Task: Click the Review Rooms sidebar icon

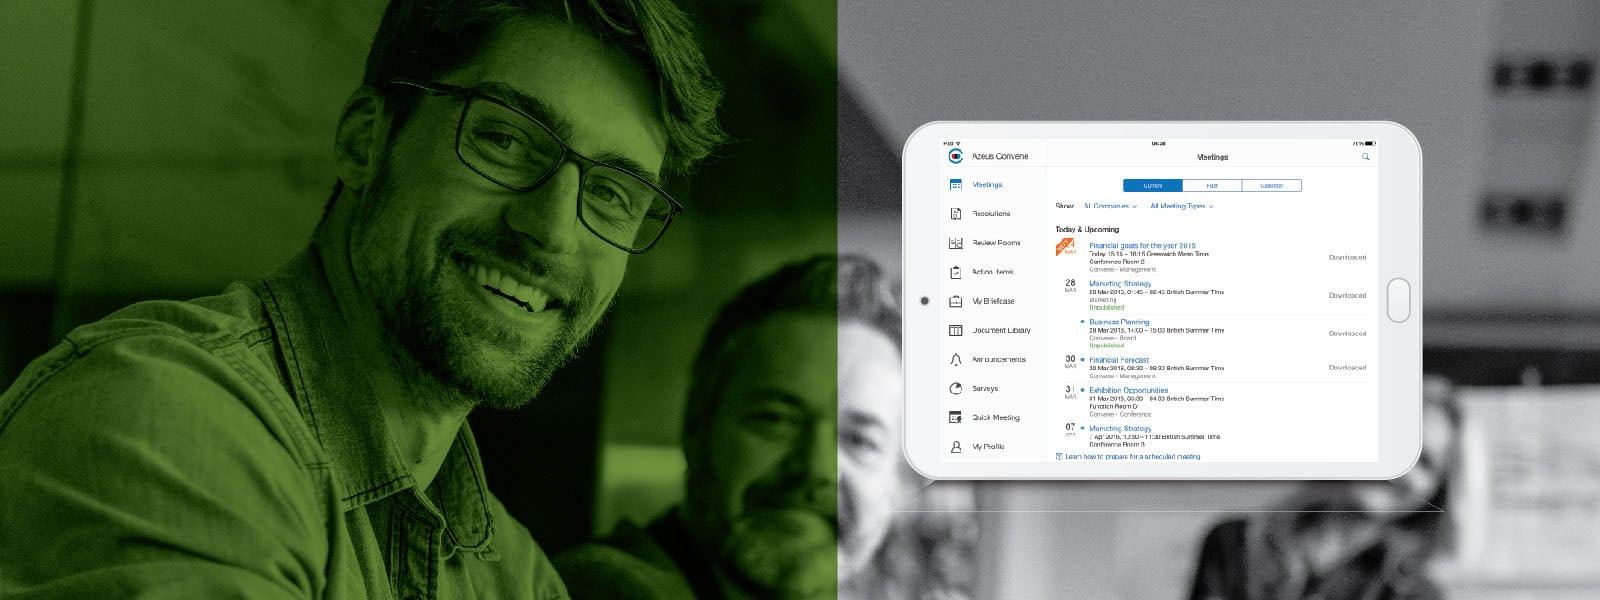Action: click(955, 243)
